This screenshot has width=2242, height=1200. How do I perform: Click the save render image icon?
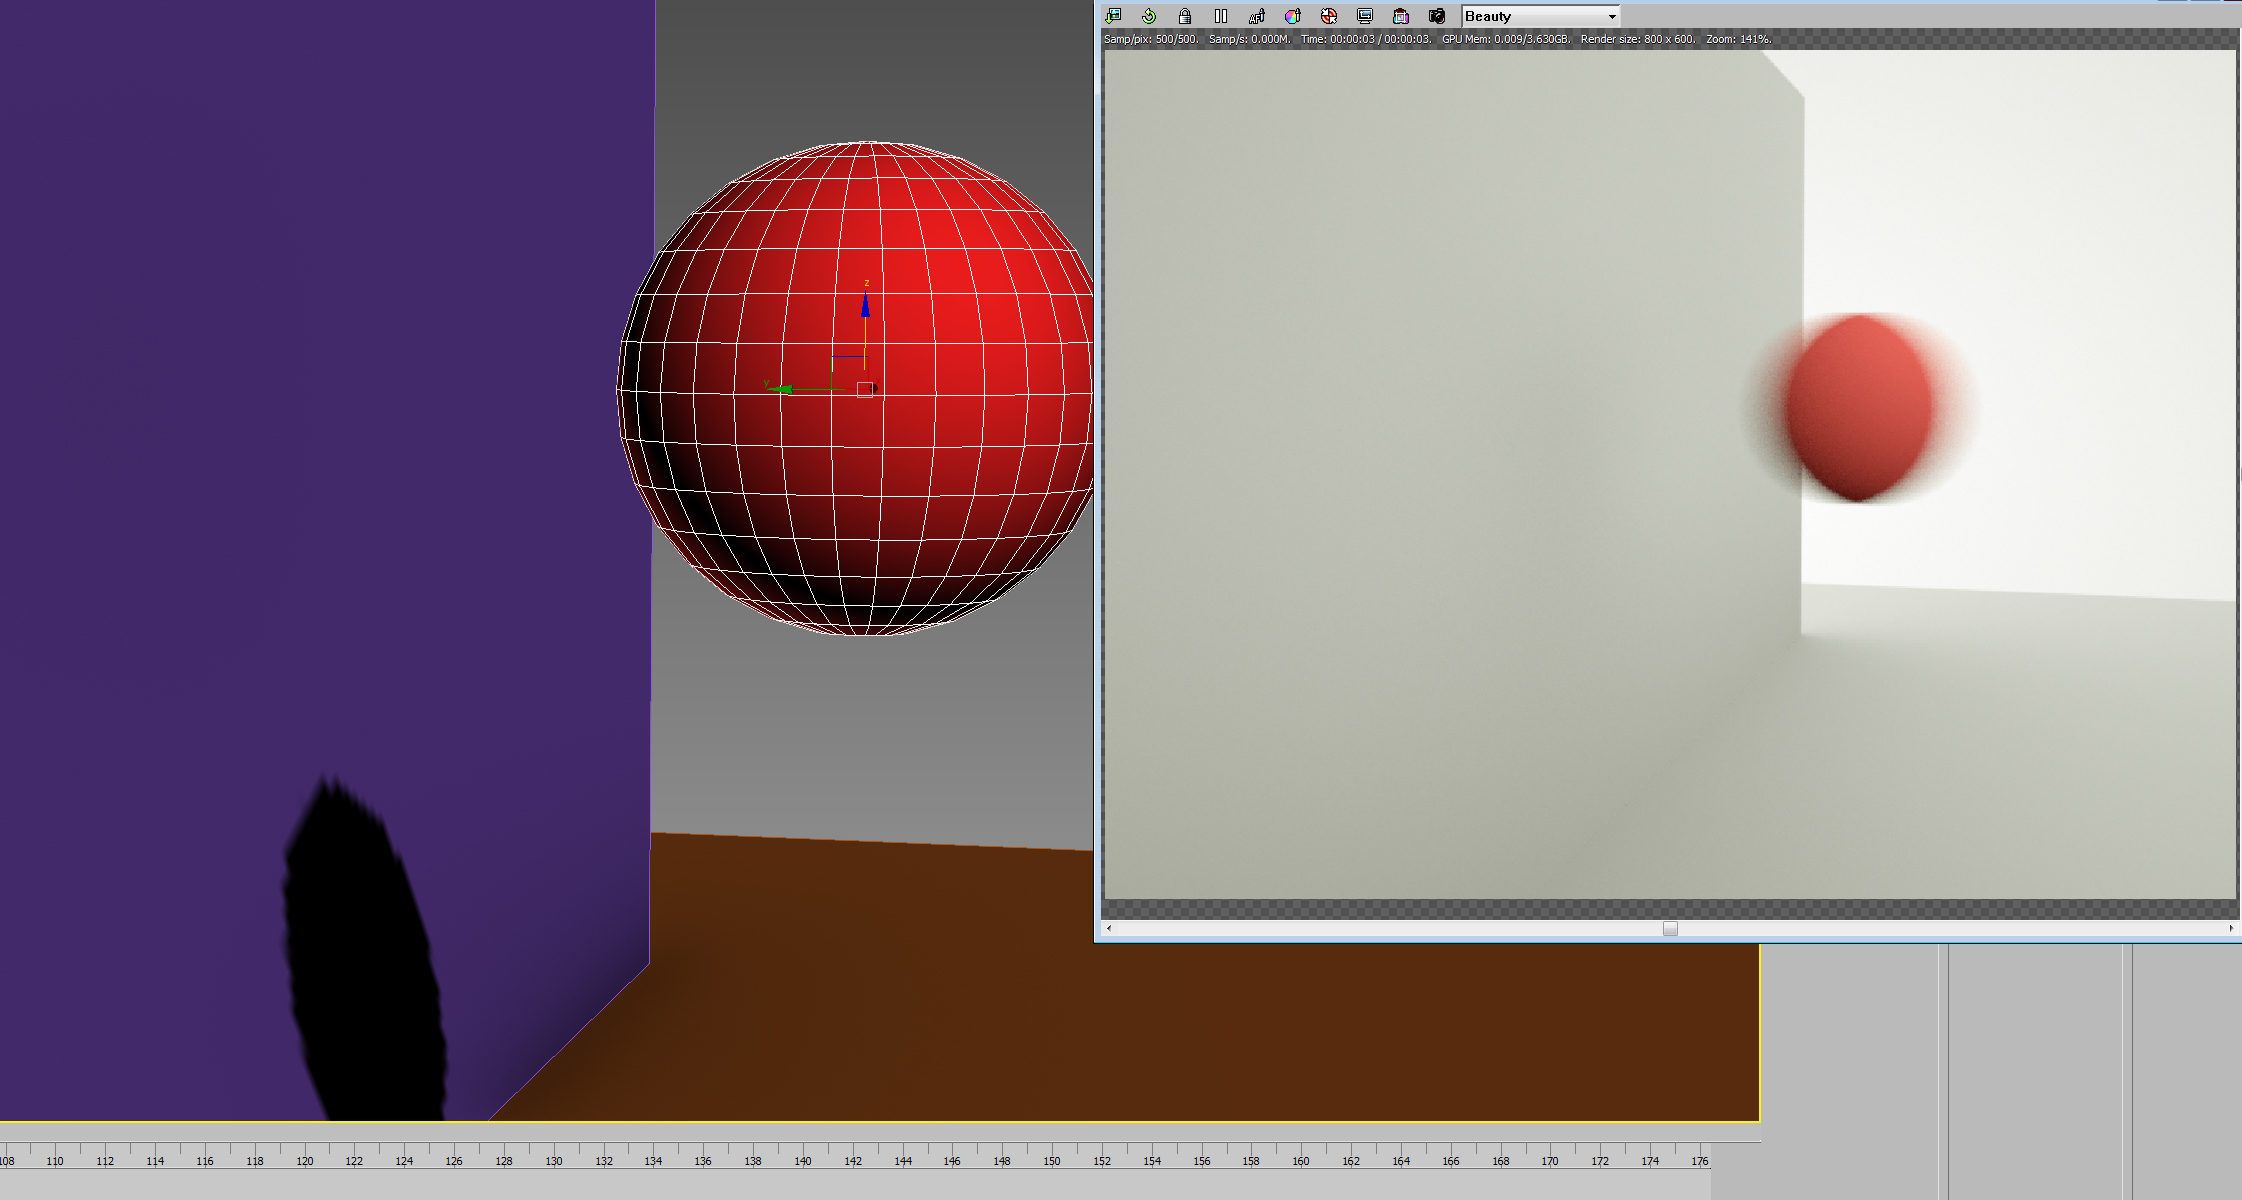(1113, 16)
